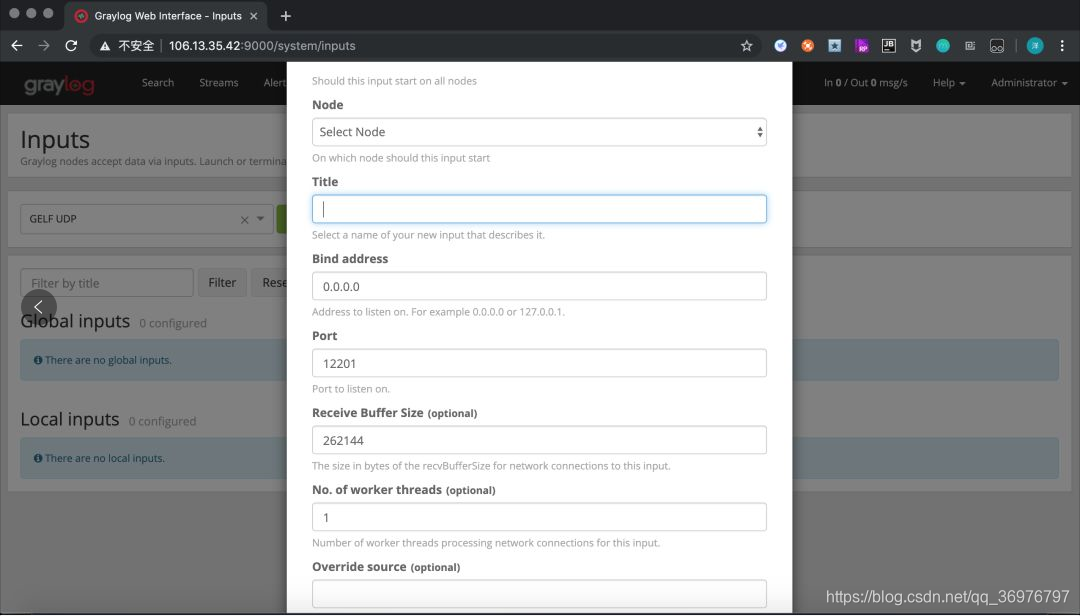Open the Select Node dropdown
This screenshot has height=616, width=1080.
pos(539,132)
